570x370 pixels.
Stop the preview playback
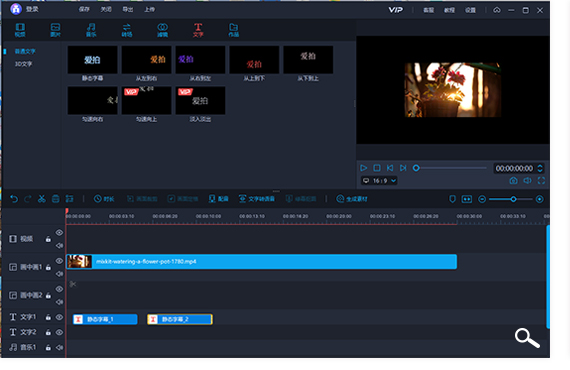pos(377,168)
